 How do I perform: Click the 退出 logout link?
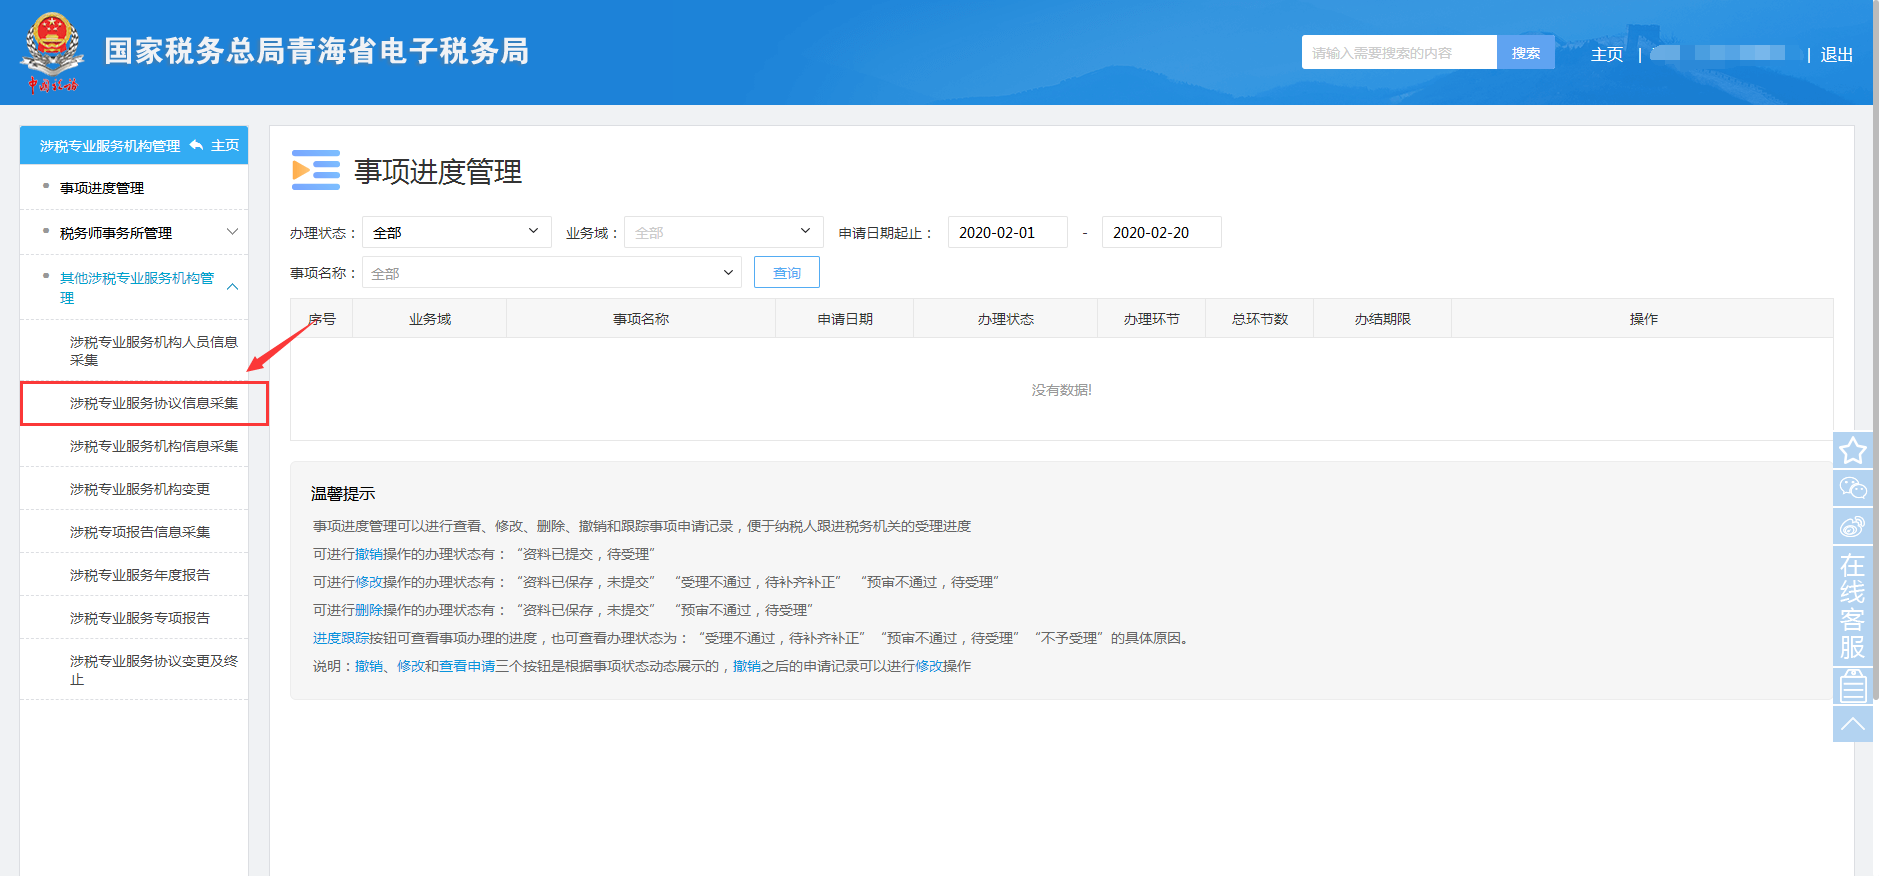[1836, 55]
